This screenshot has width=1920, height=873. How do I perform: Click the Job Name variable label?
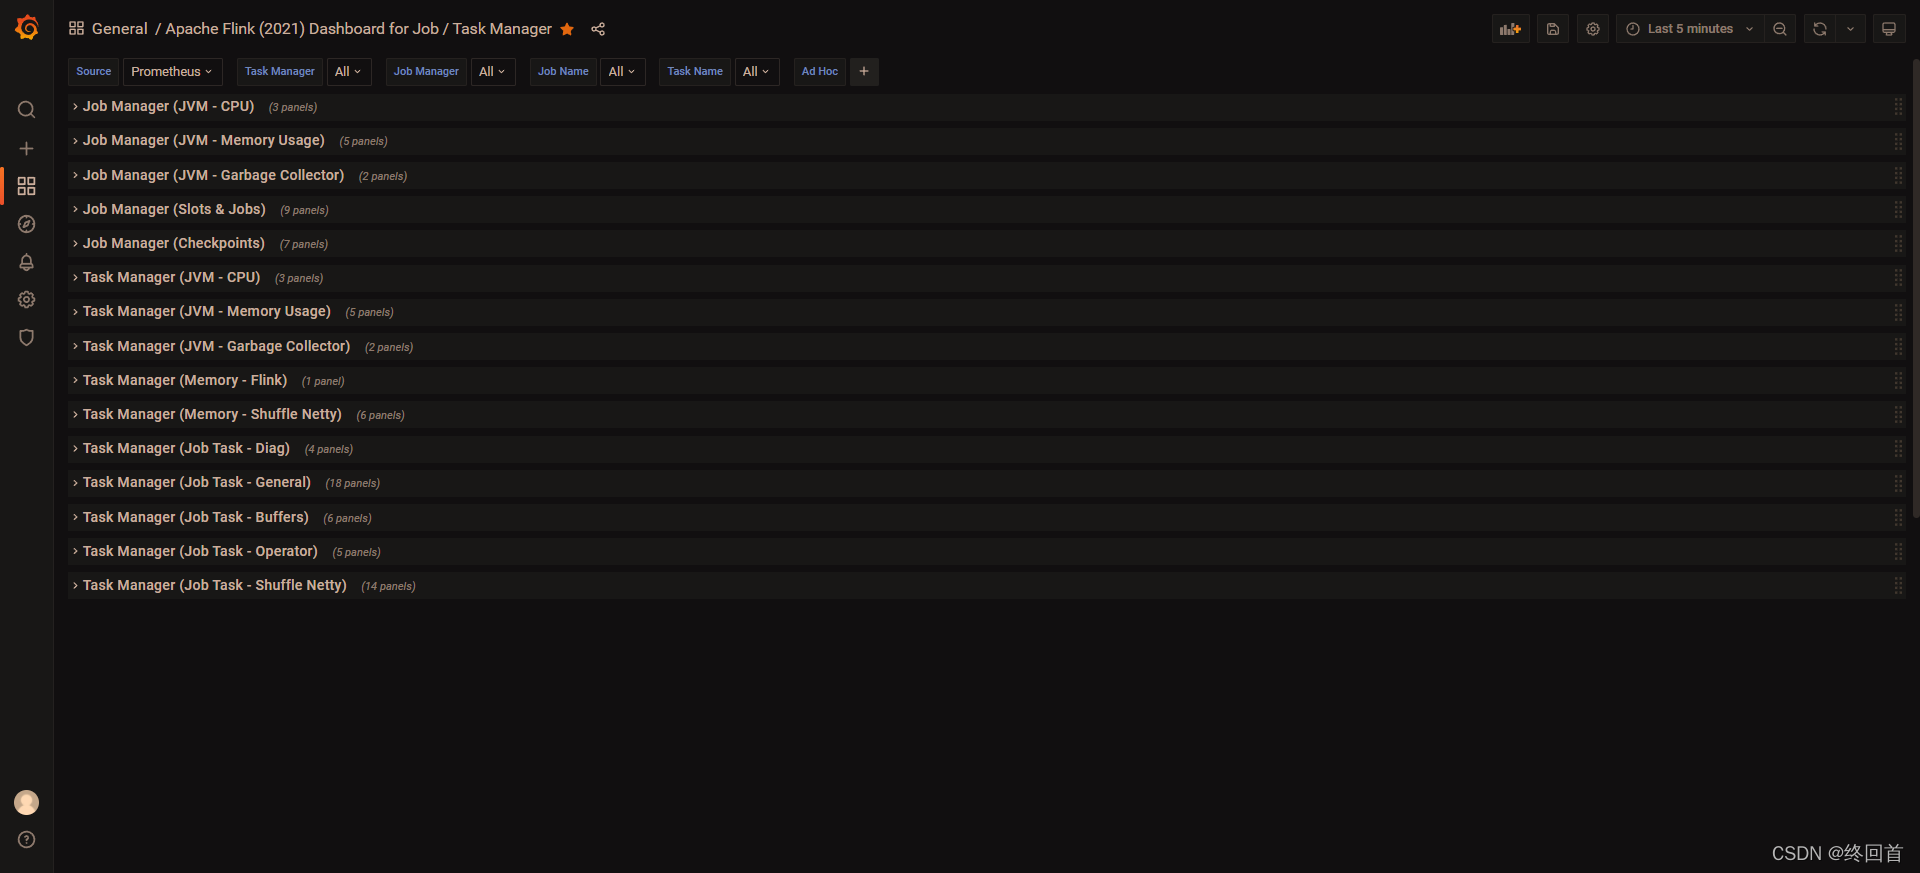click(563, 72)
